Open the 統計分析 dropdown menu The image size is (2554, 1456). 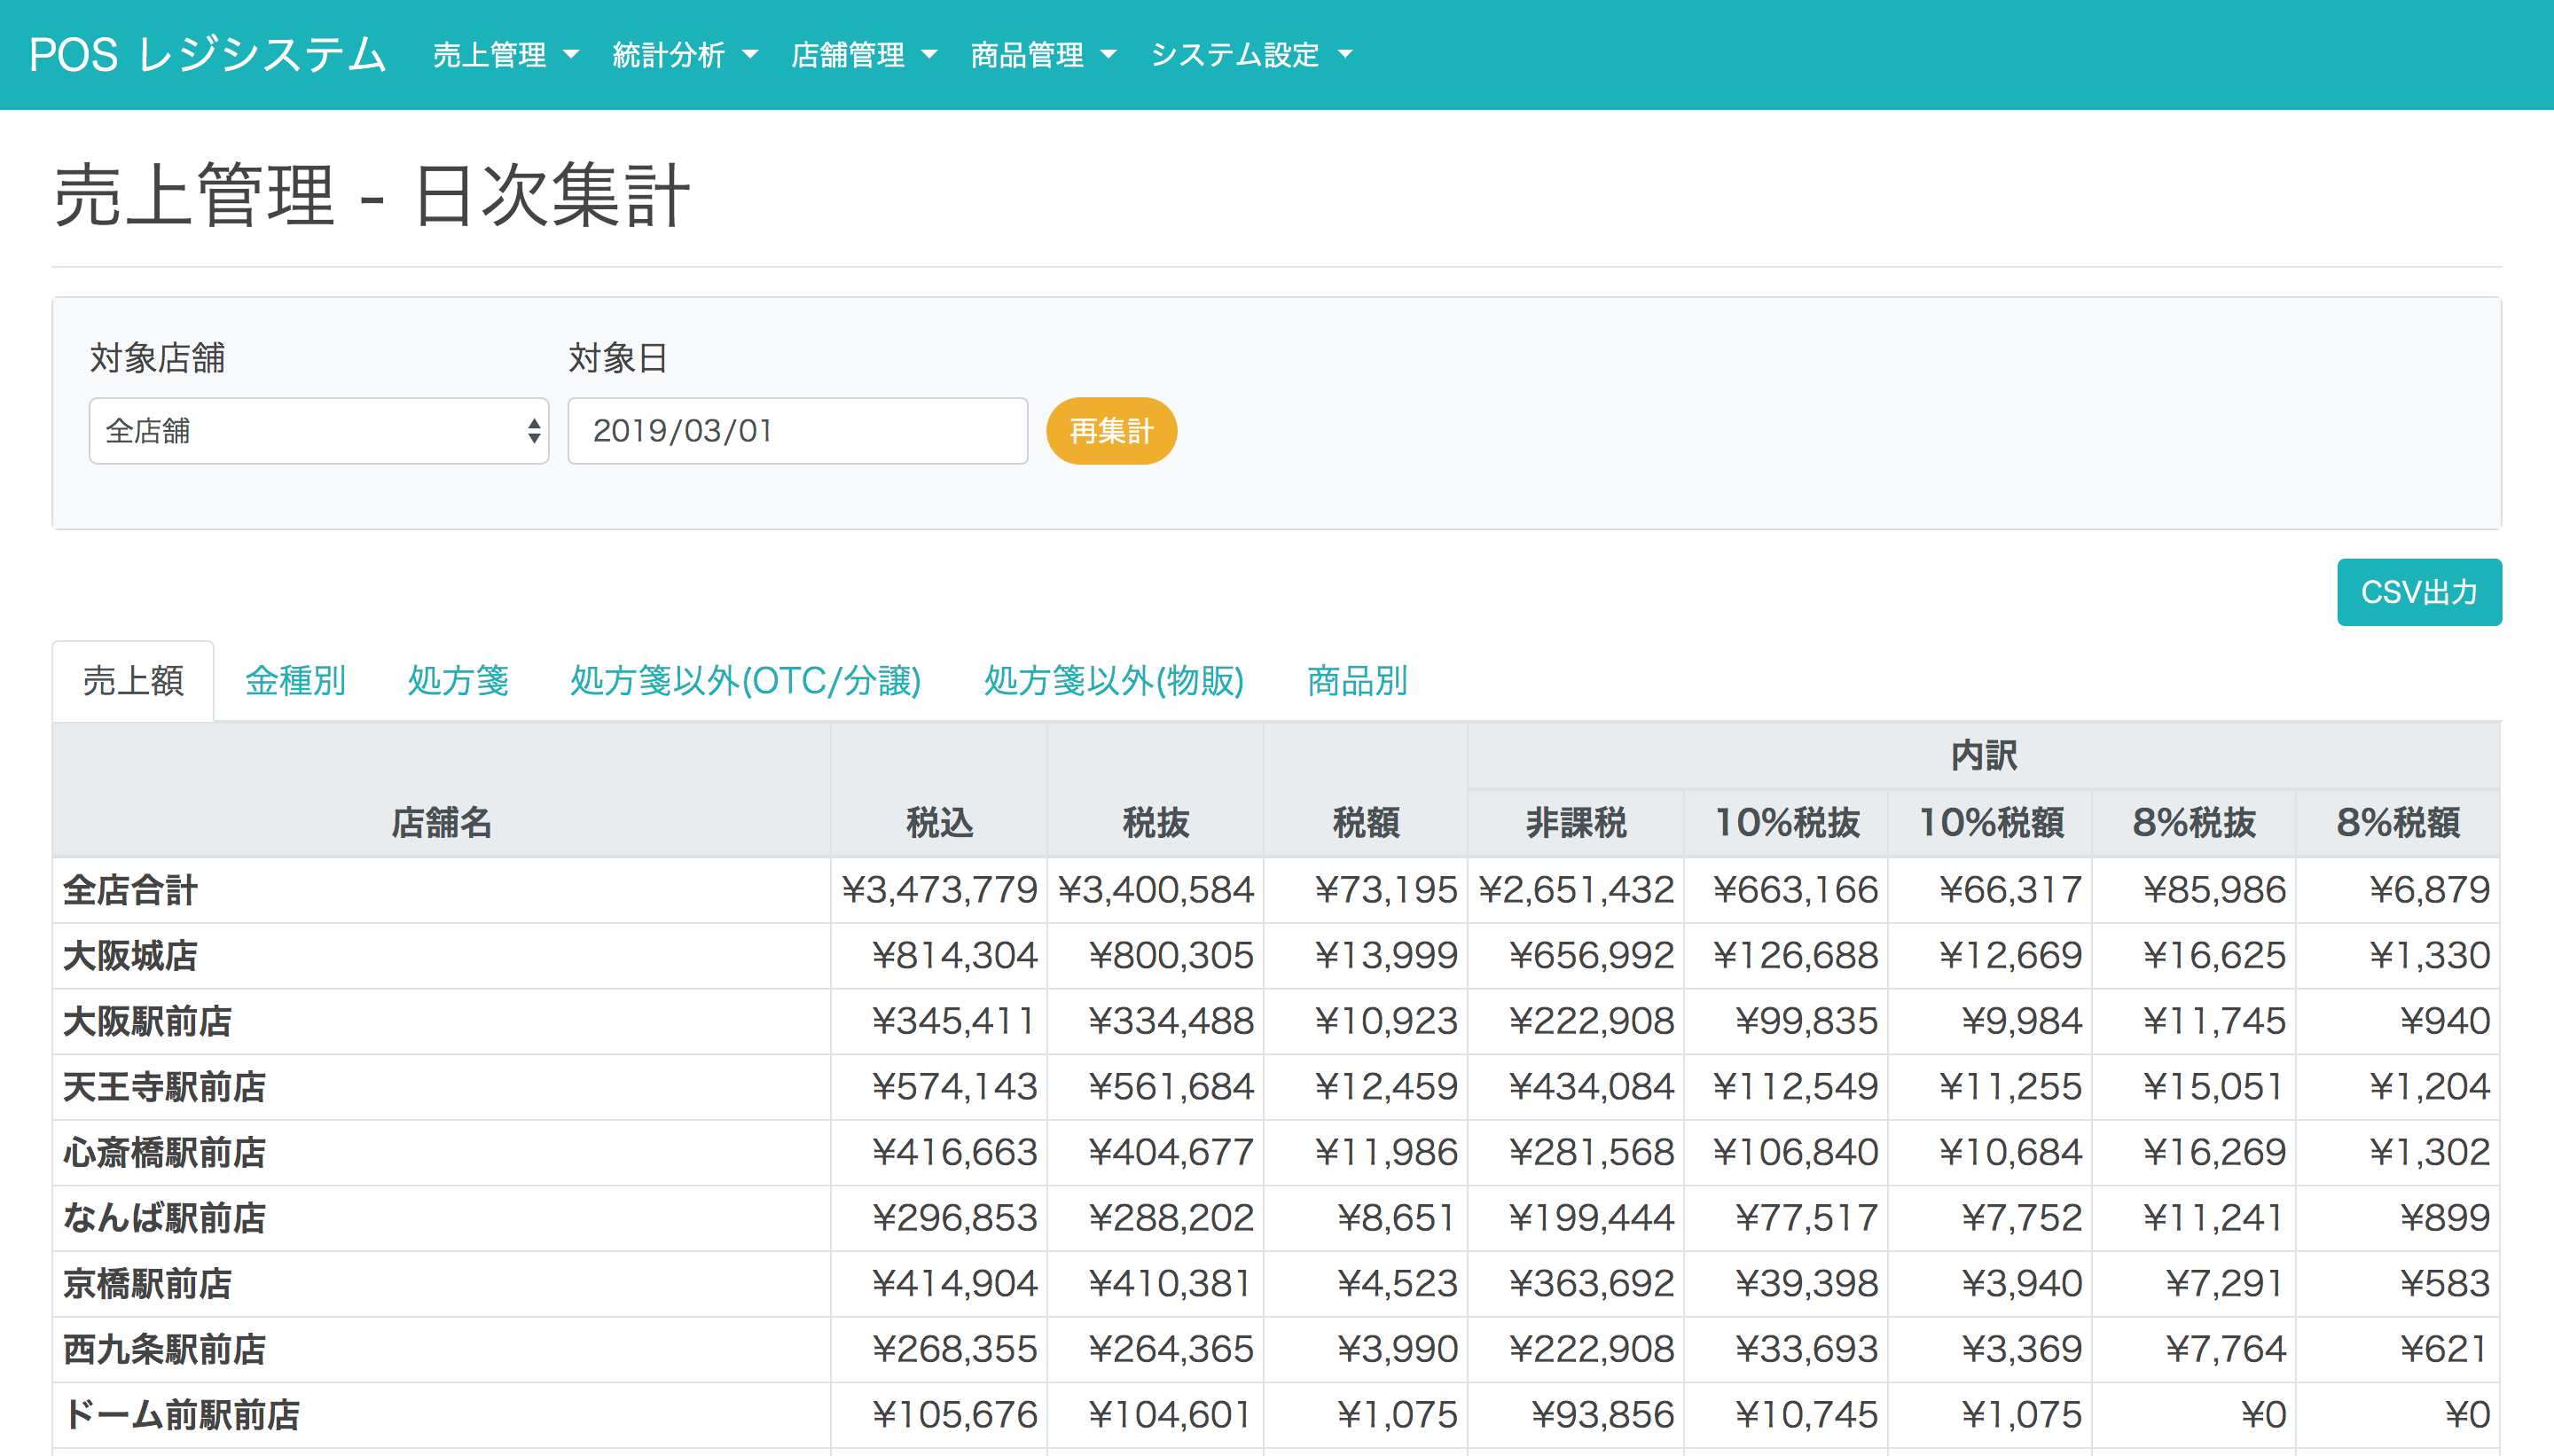685,55
